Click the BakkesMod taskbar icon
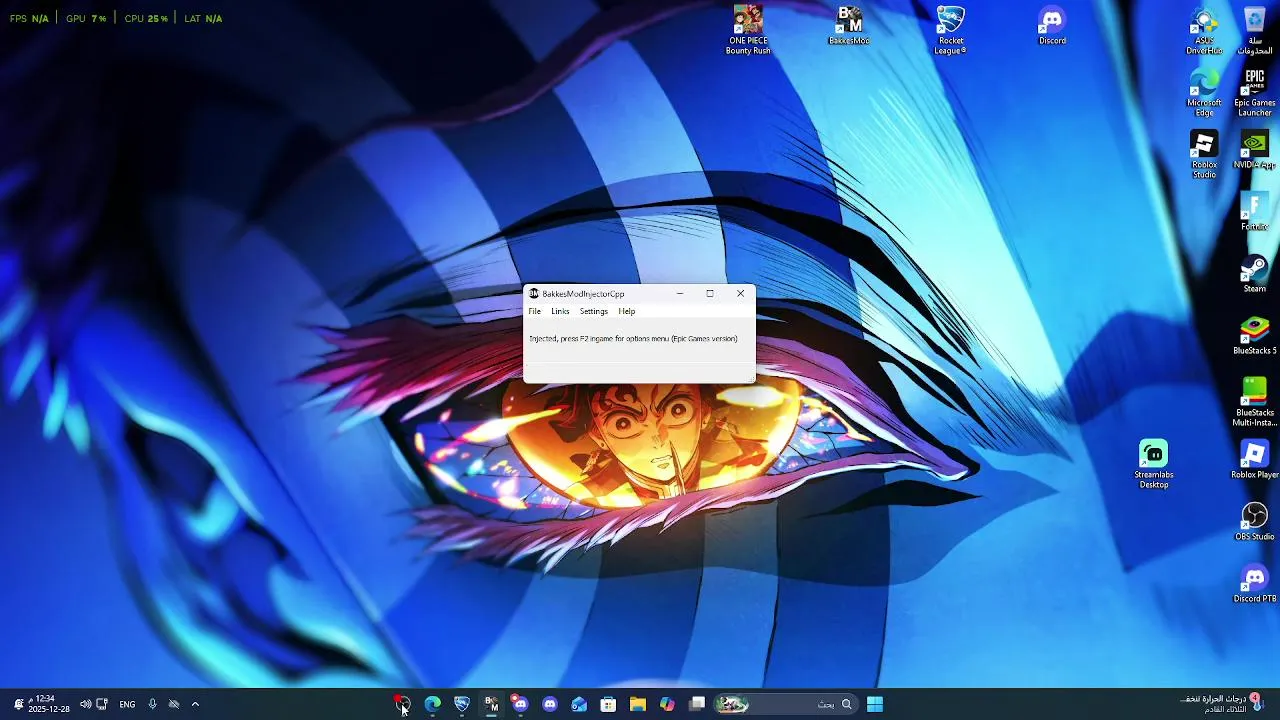Screen dimensions: 1280x720 coord(491,704)
